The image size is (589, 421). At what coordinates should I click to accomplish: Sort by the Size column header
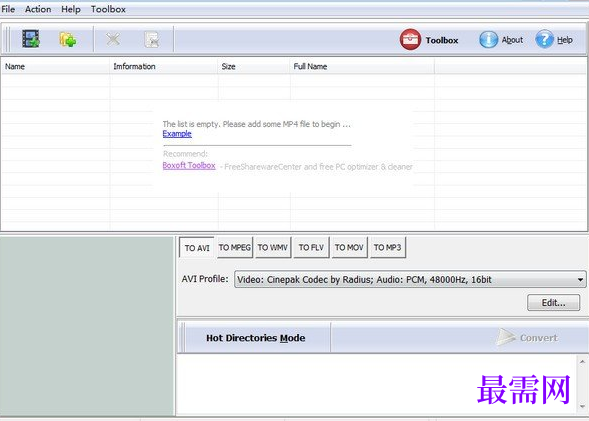point(254,66)
